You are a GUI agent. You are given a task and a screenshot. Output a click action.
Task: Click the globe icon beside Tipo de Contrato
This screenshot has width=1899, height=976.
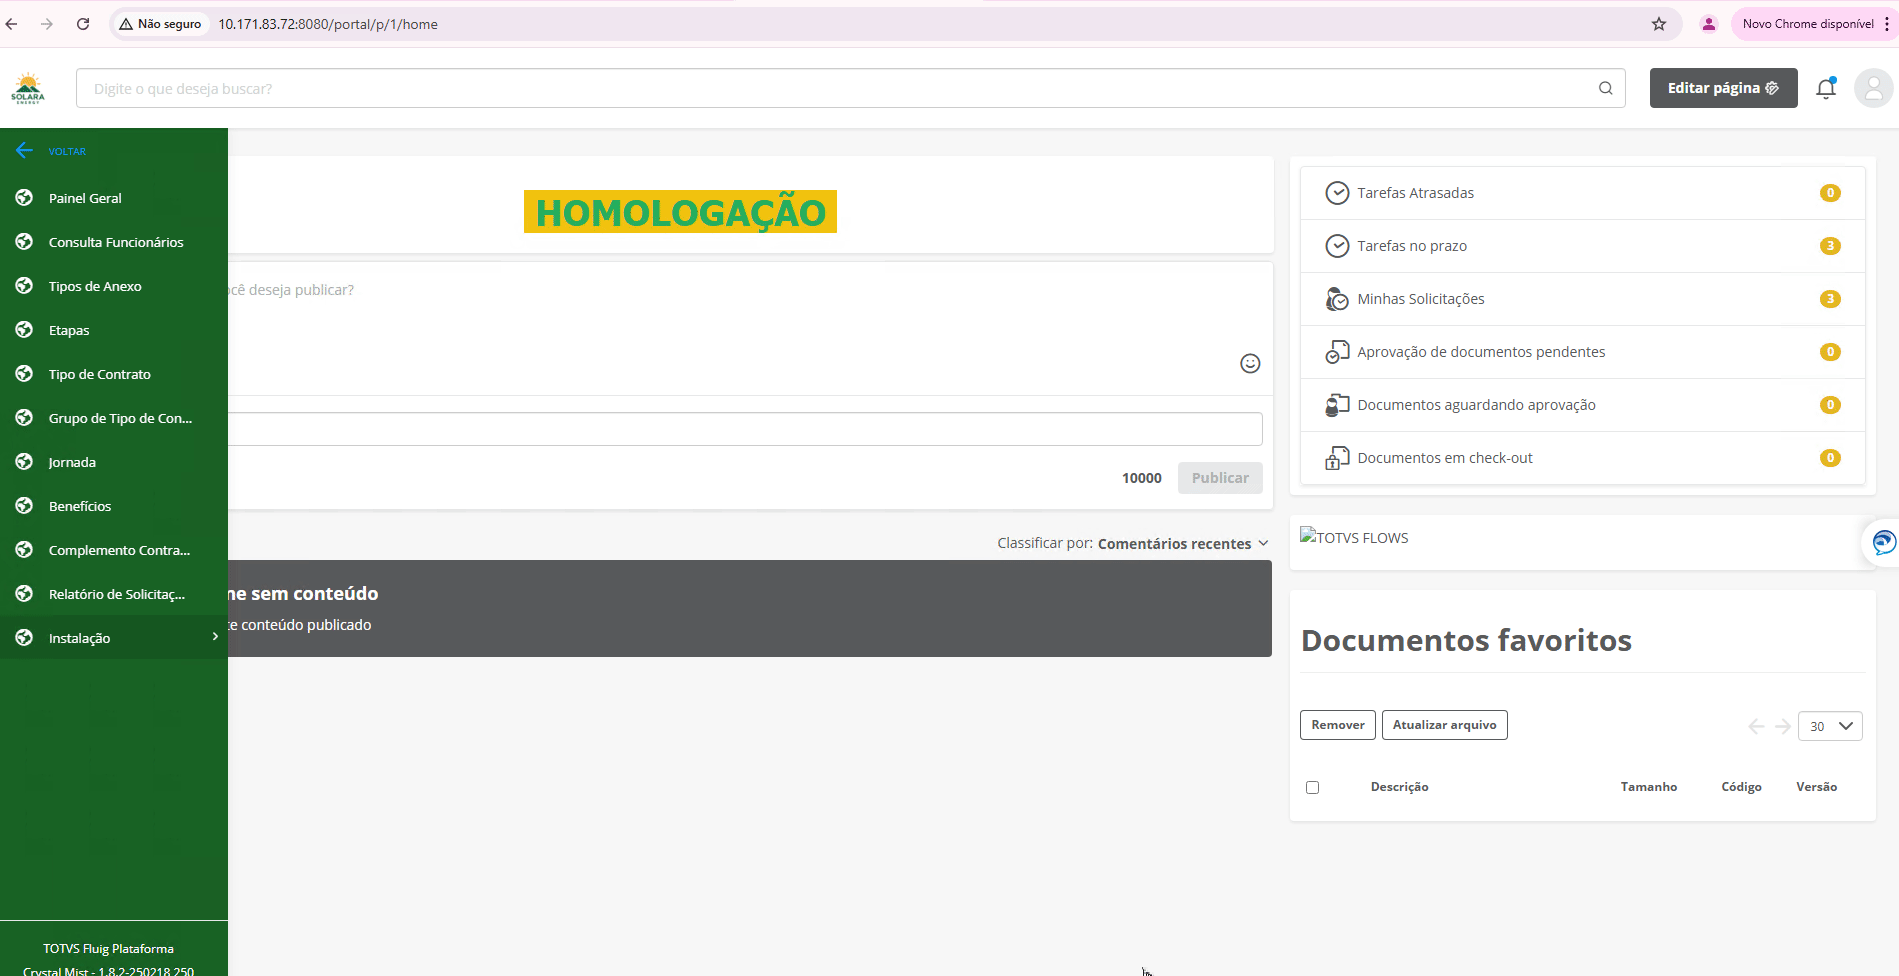[24, 374]
